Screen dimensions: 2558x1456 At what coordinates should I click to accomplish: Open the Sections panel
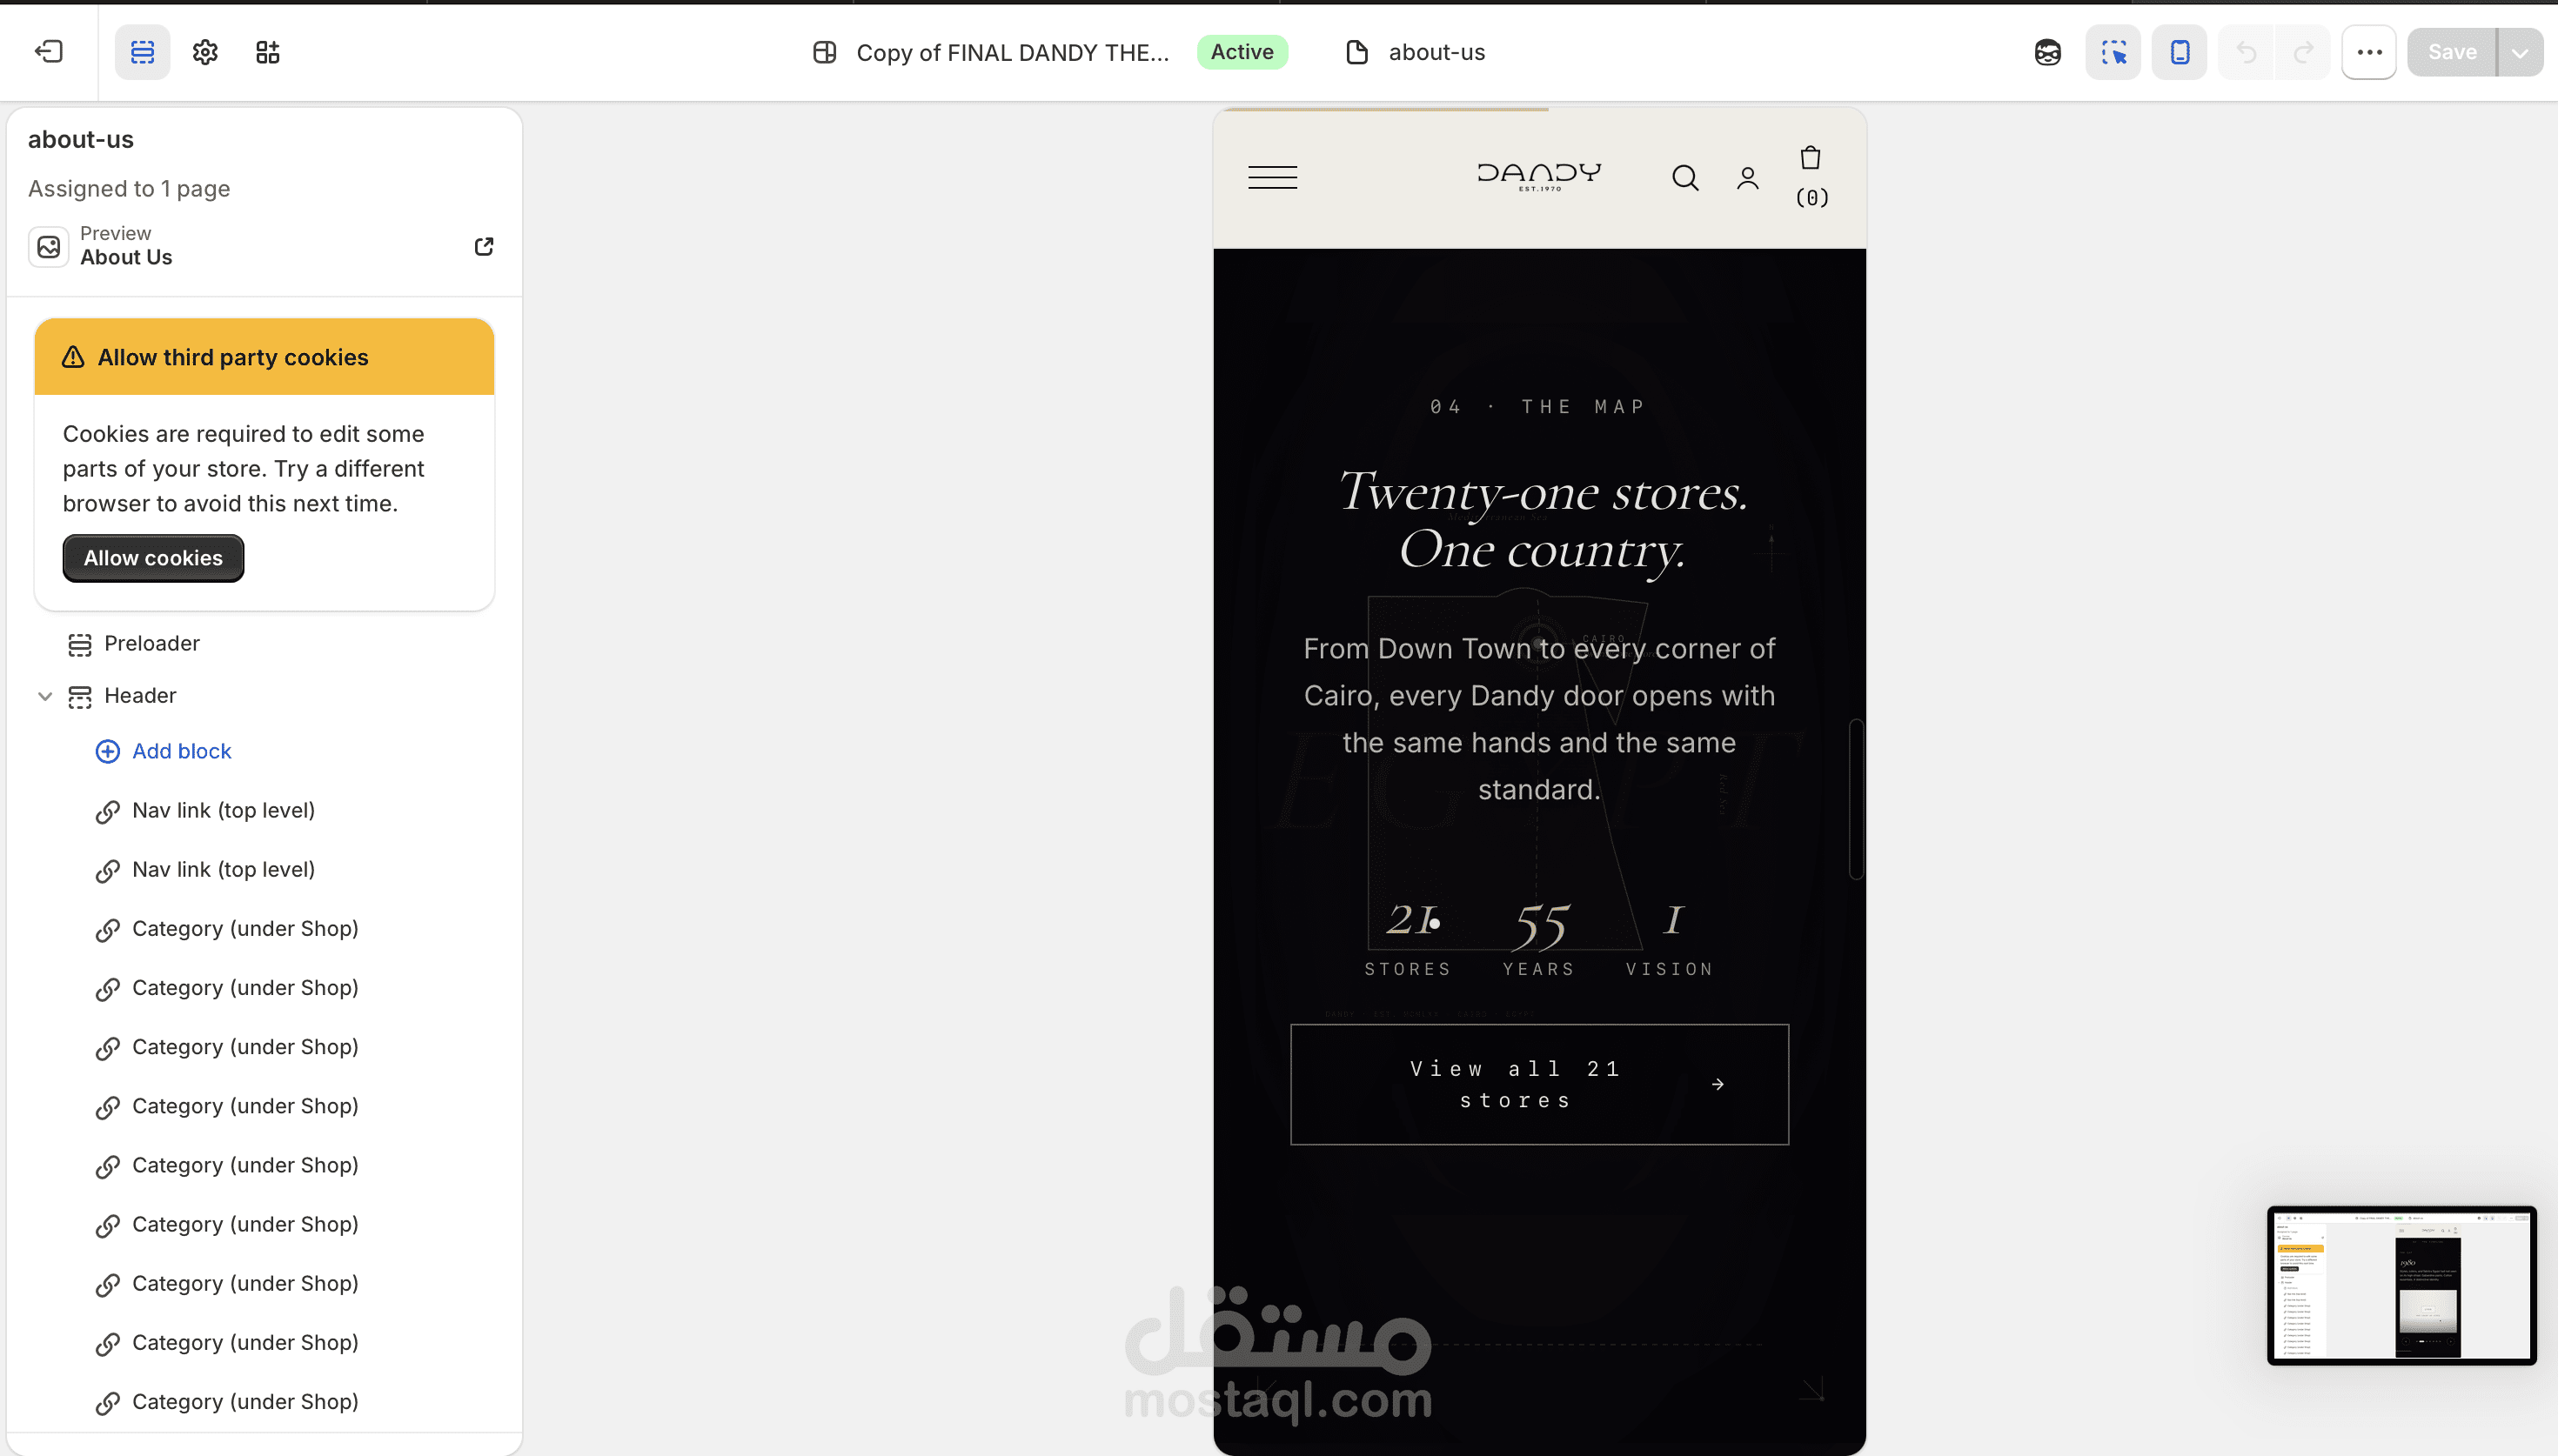point(142,52)
